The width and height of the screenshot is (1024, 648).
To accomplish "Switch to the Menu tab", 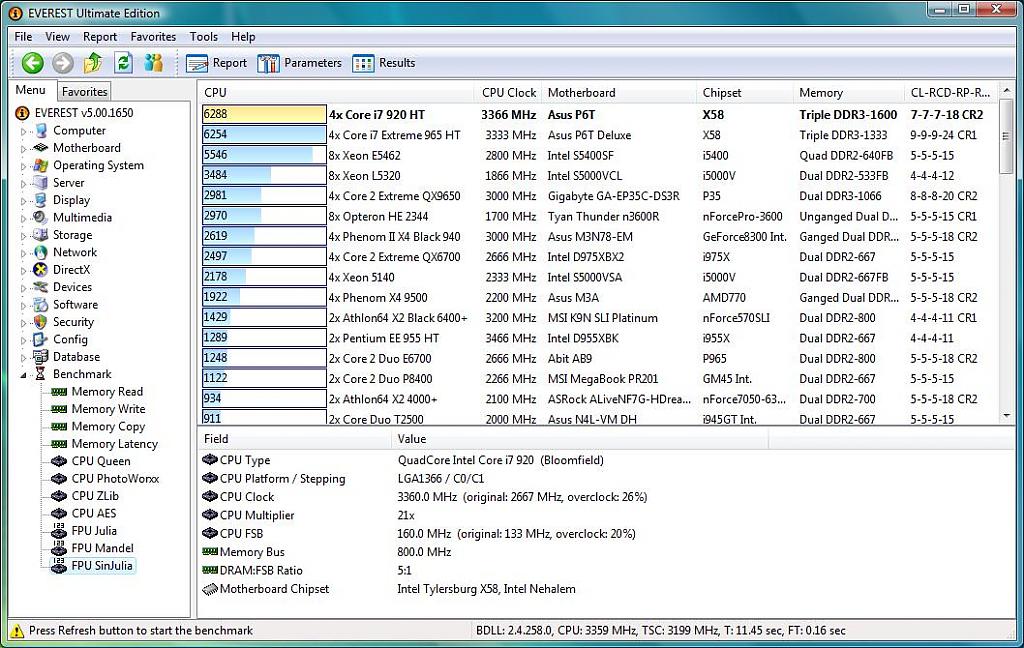I will pyautogui.click(x=31, y=90).
